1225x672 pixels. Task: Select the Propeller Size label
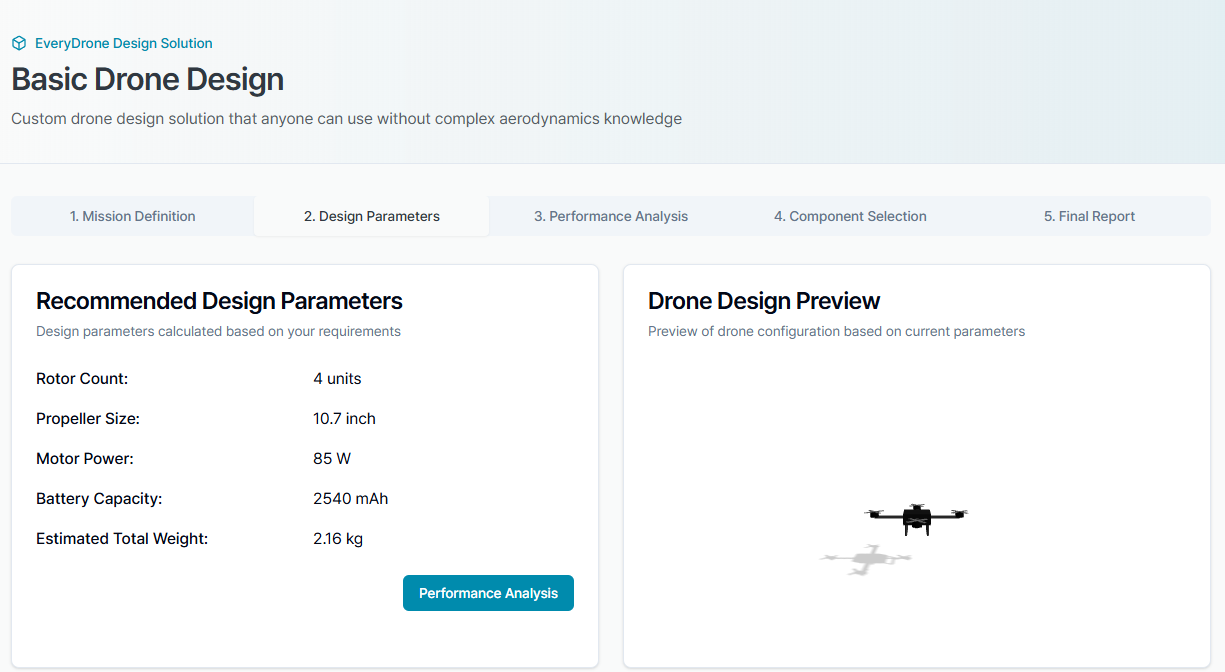(88, 419)
